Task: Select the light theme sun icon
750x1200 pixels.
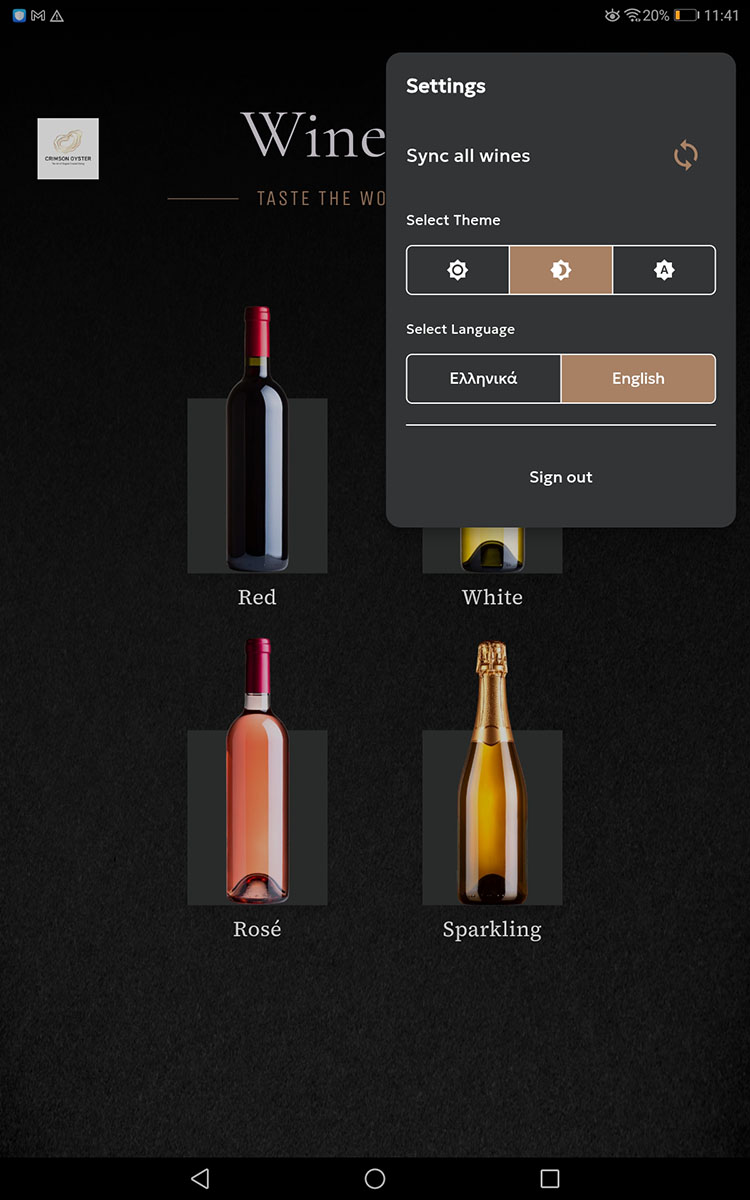Action: point(458,270)
